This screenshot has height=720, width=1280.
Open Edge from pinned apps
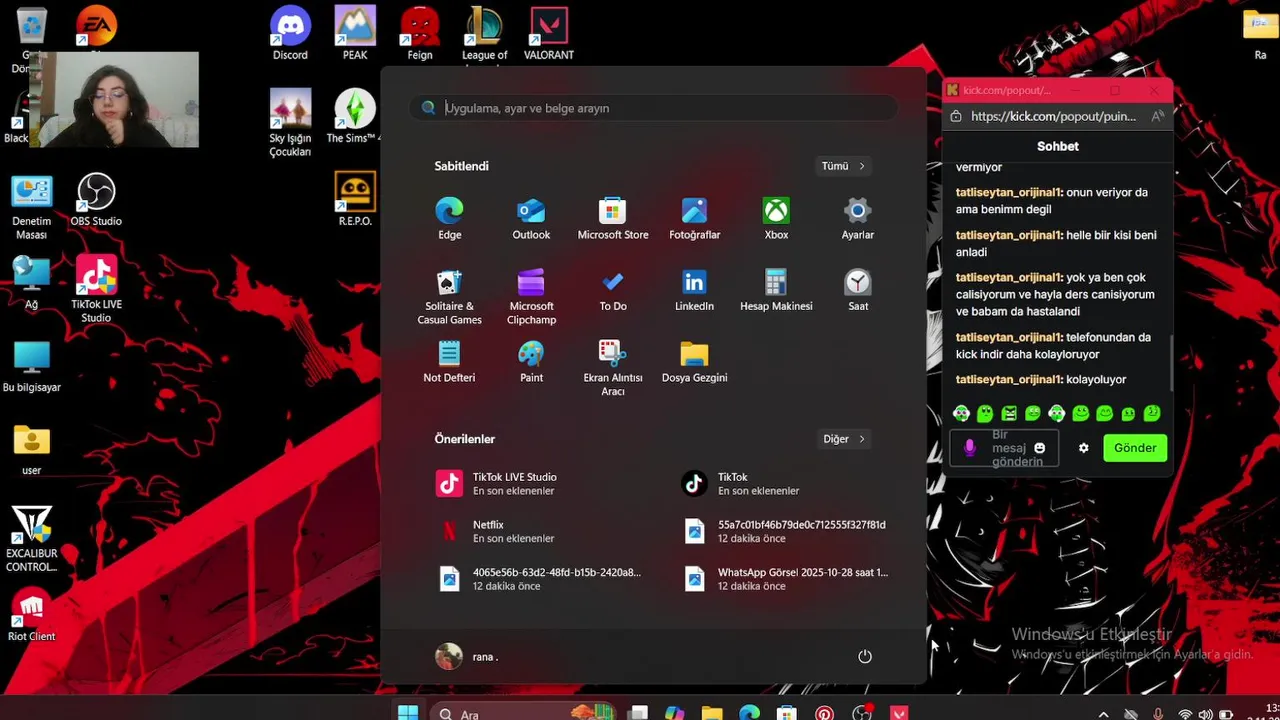click(449, 219)
